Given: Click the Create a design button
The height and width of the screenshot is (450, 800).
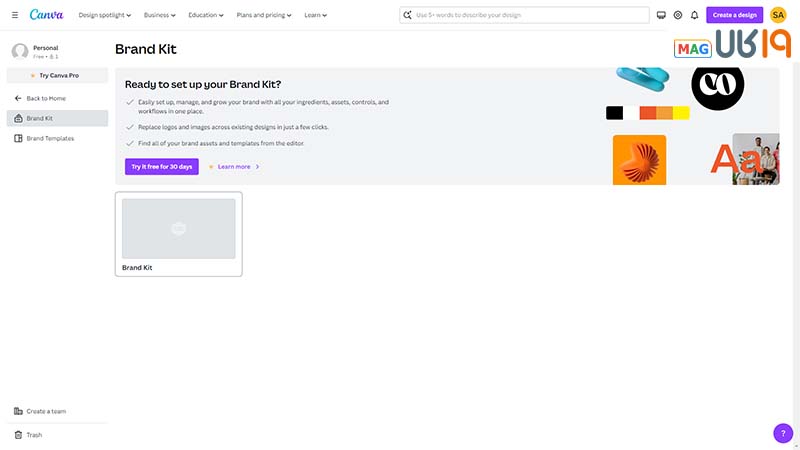Looking at the screenshot, I should click(x=735, y=15).
